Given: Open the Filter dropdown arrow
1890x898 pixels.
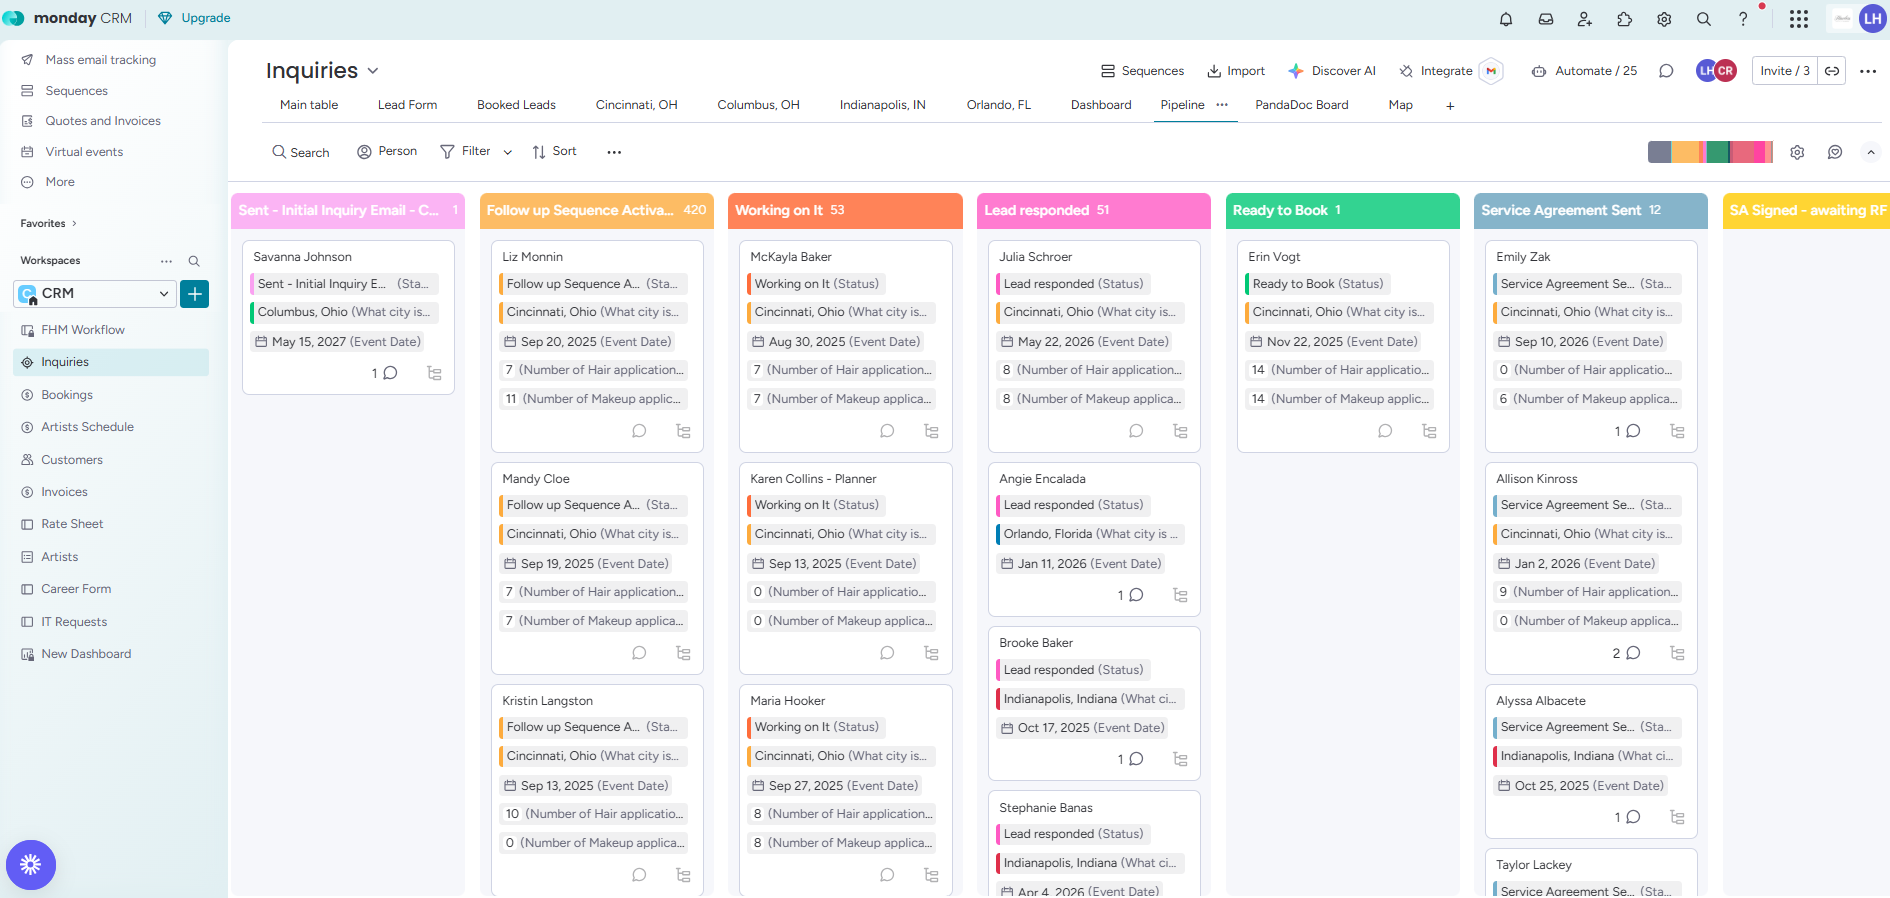Looking at the screenshot, I should coord(508,152).
